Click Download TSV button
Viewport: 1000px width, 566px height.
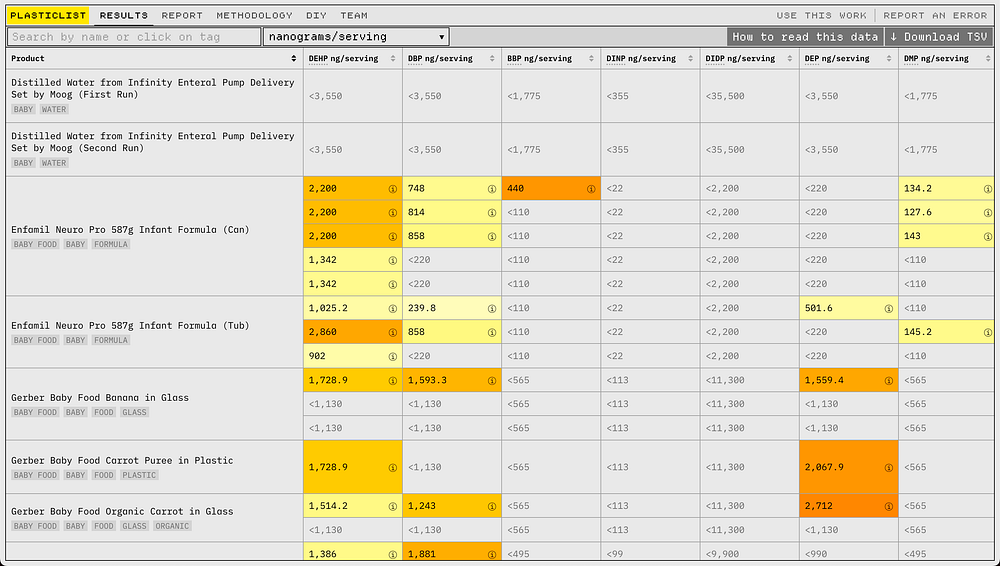coord(939,36)
